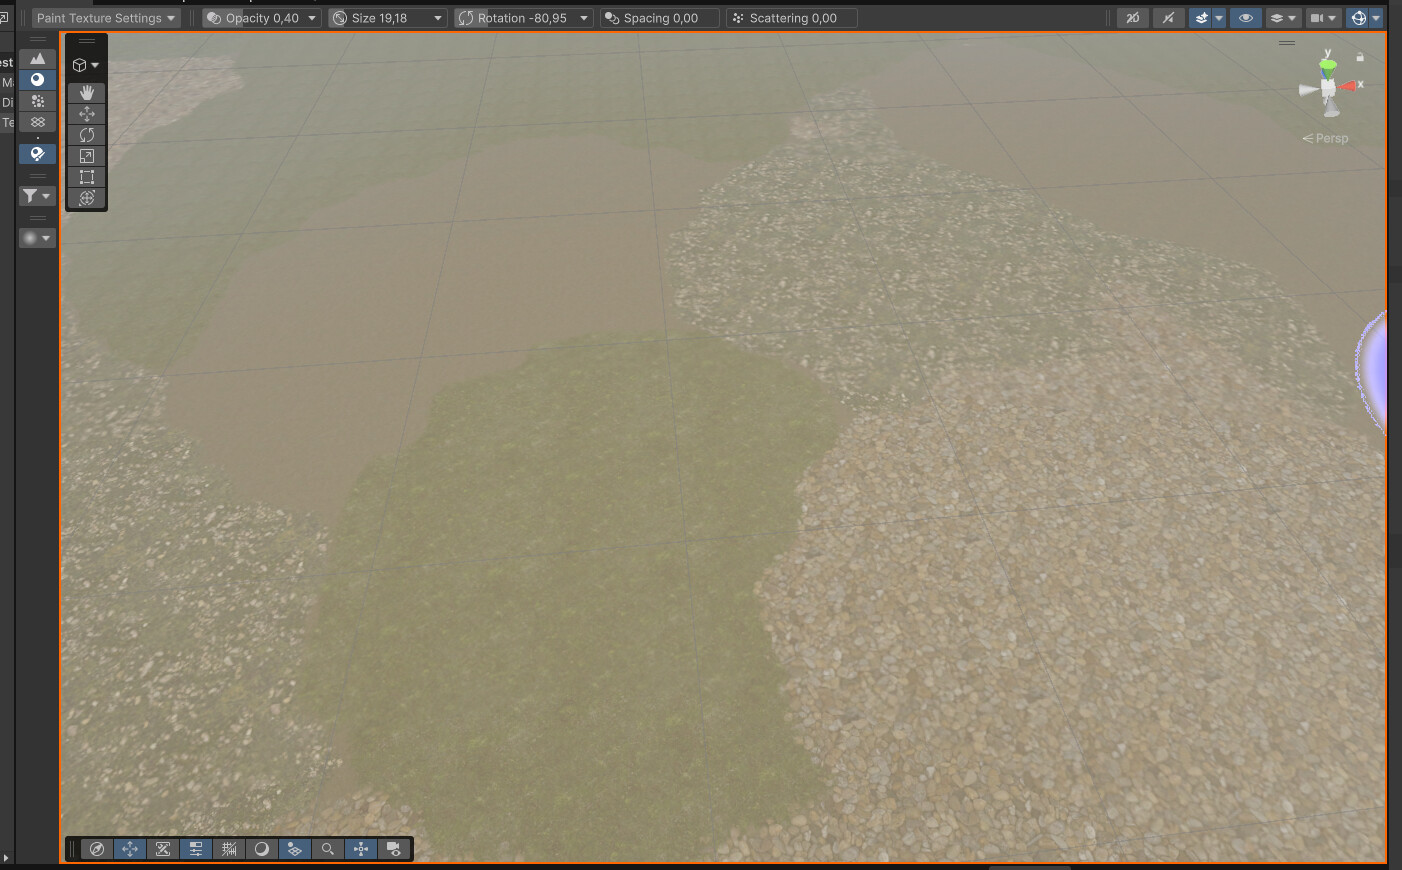Enable 2D view mode
Image resolution: width=1402 pixels, height=870 pixels.
(x=1131, y=17)
